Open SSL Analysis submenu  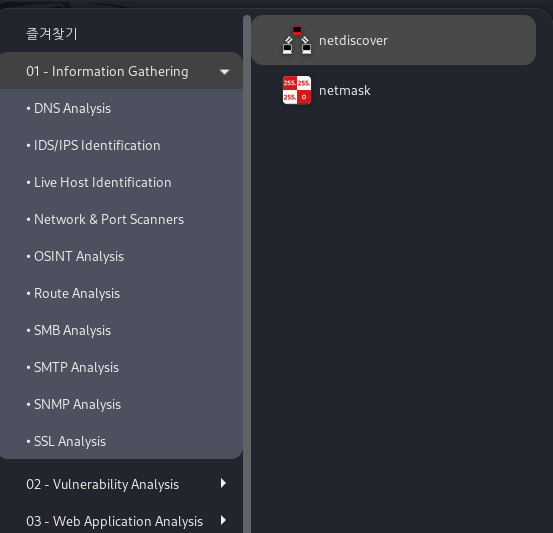click(121, 441)
